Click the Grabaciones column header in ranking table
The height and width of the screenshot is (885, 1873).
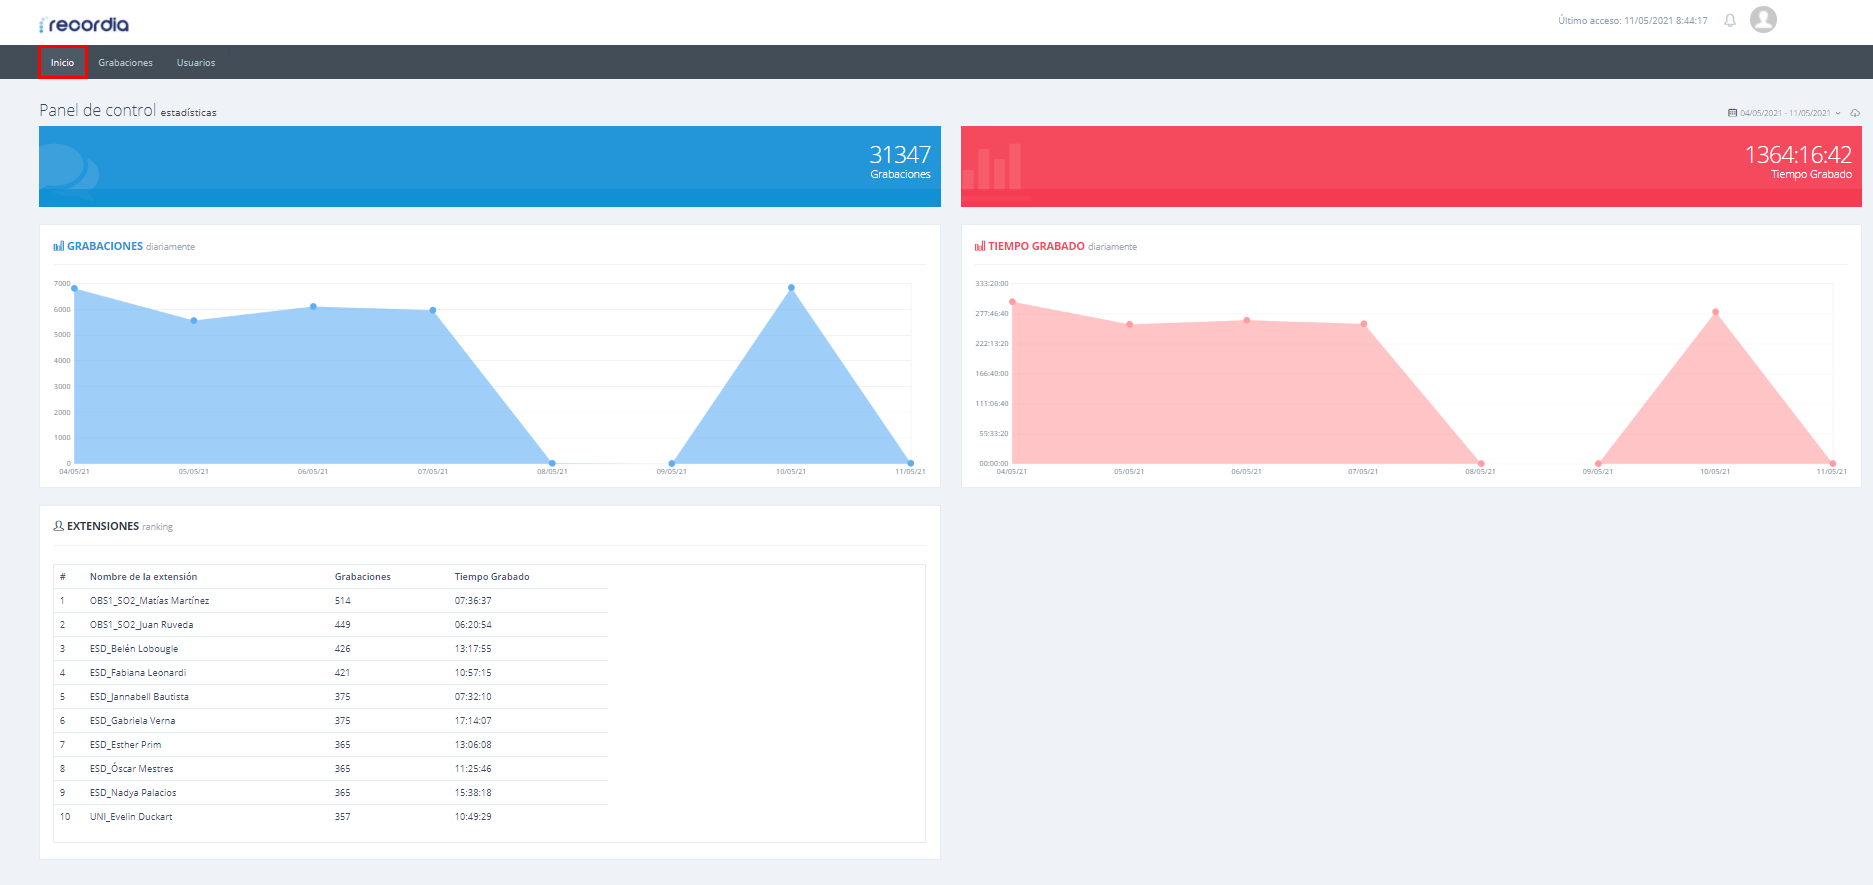[x=362, y=577]
